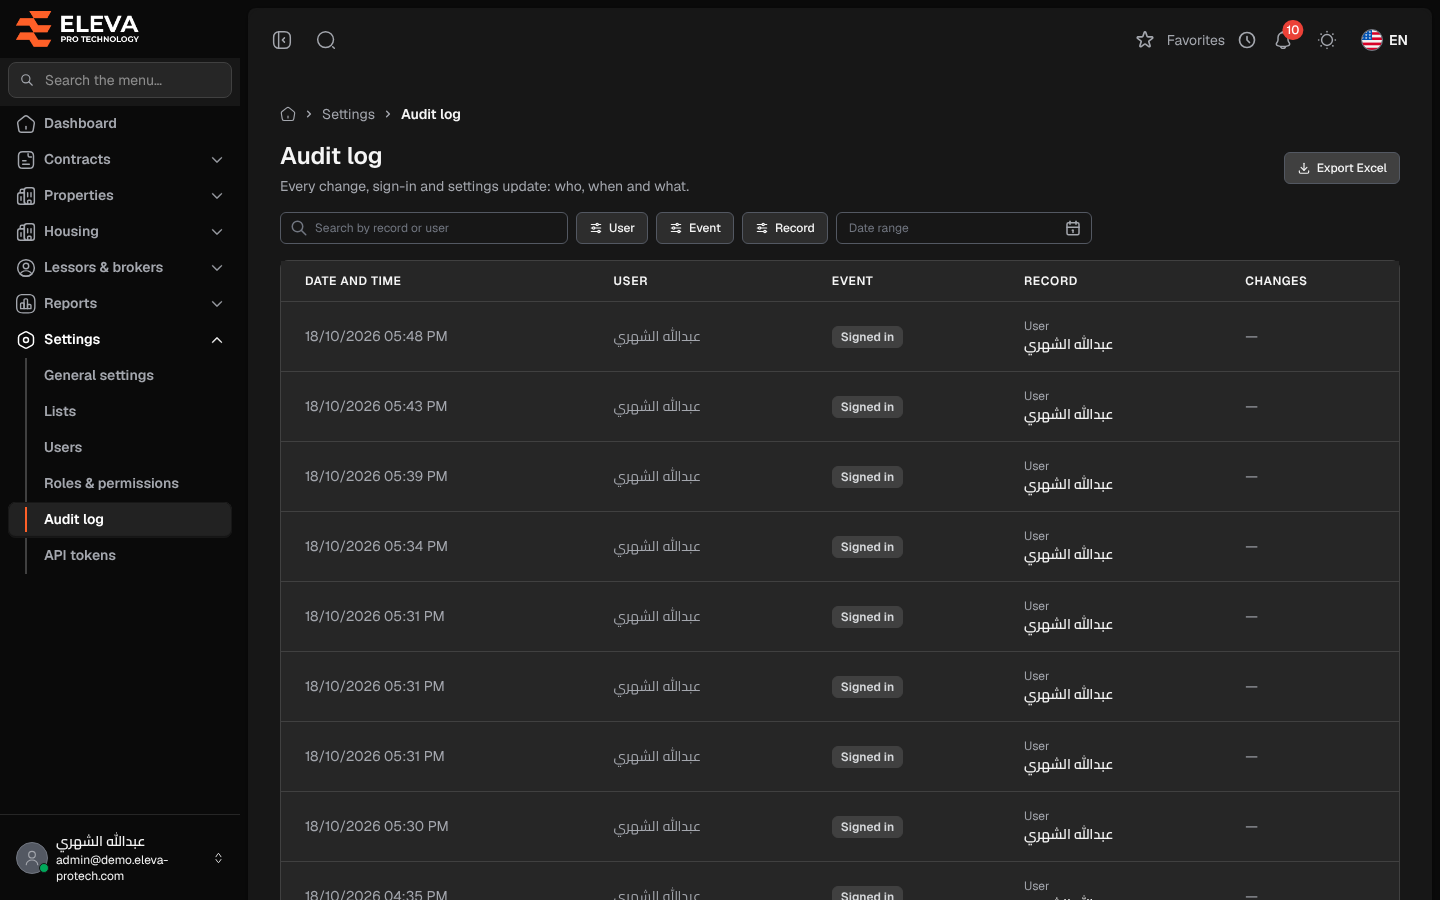Viewport: 1440px width, 900px height.
Task: Click the 'Signed in' badge for 05:48 PM row
Action: click(x=867, y=337)
